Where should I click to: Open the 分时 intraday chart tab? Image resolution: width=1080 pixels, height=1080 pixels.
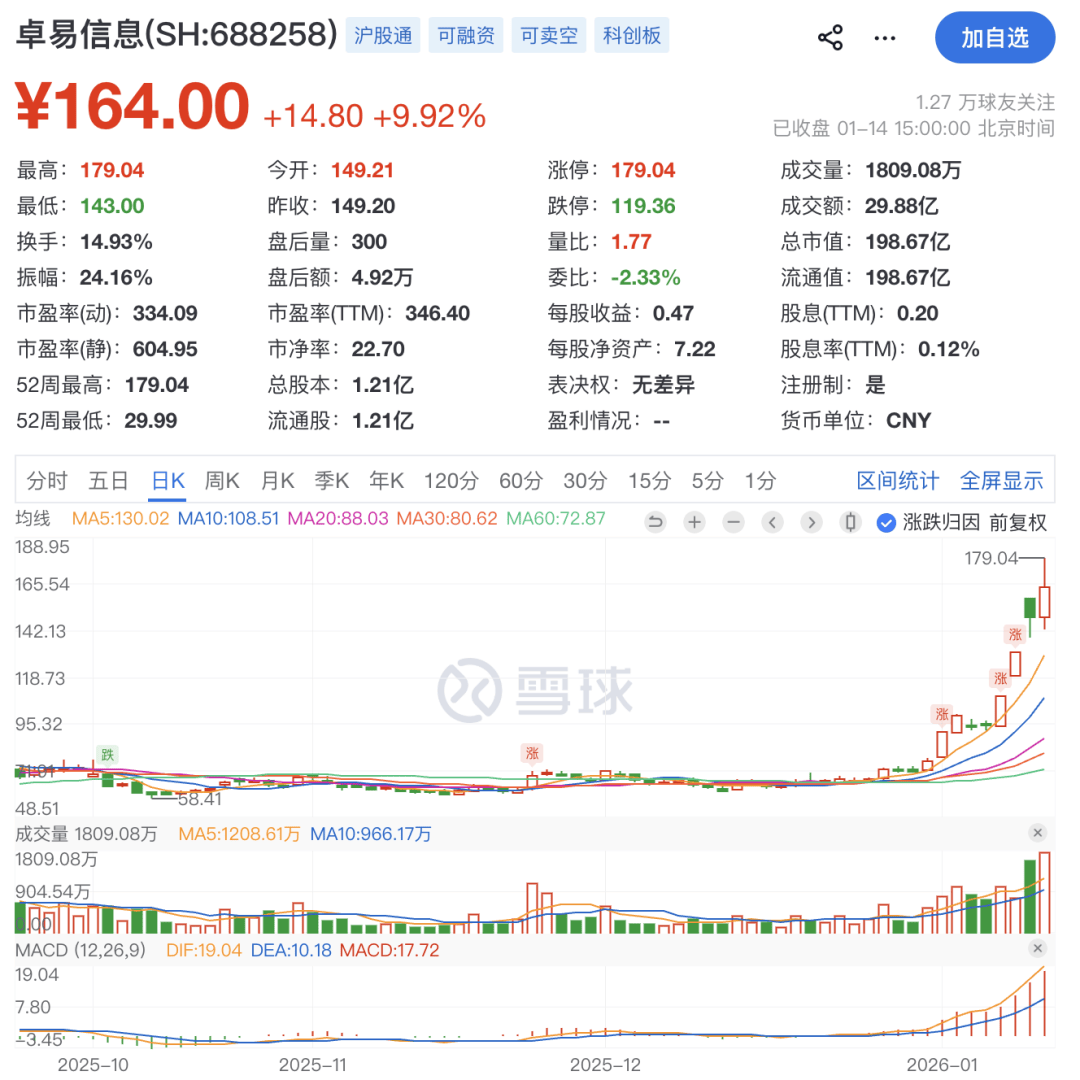click(46, 481)
